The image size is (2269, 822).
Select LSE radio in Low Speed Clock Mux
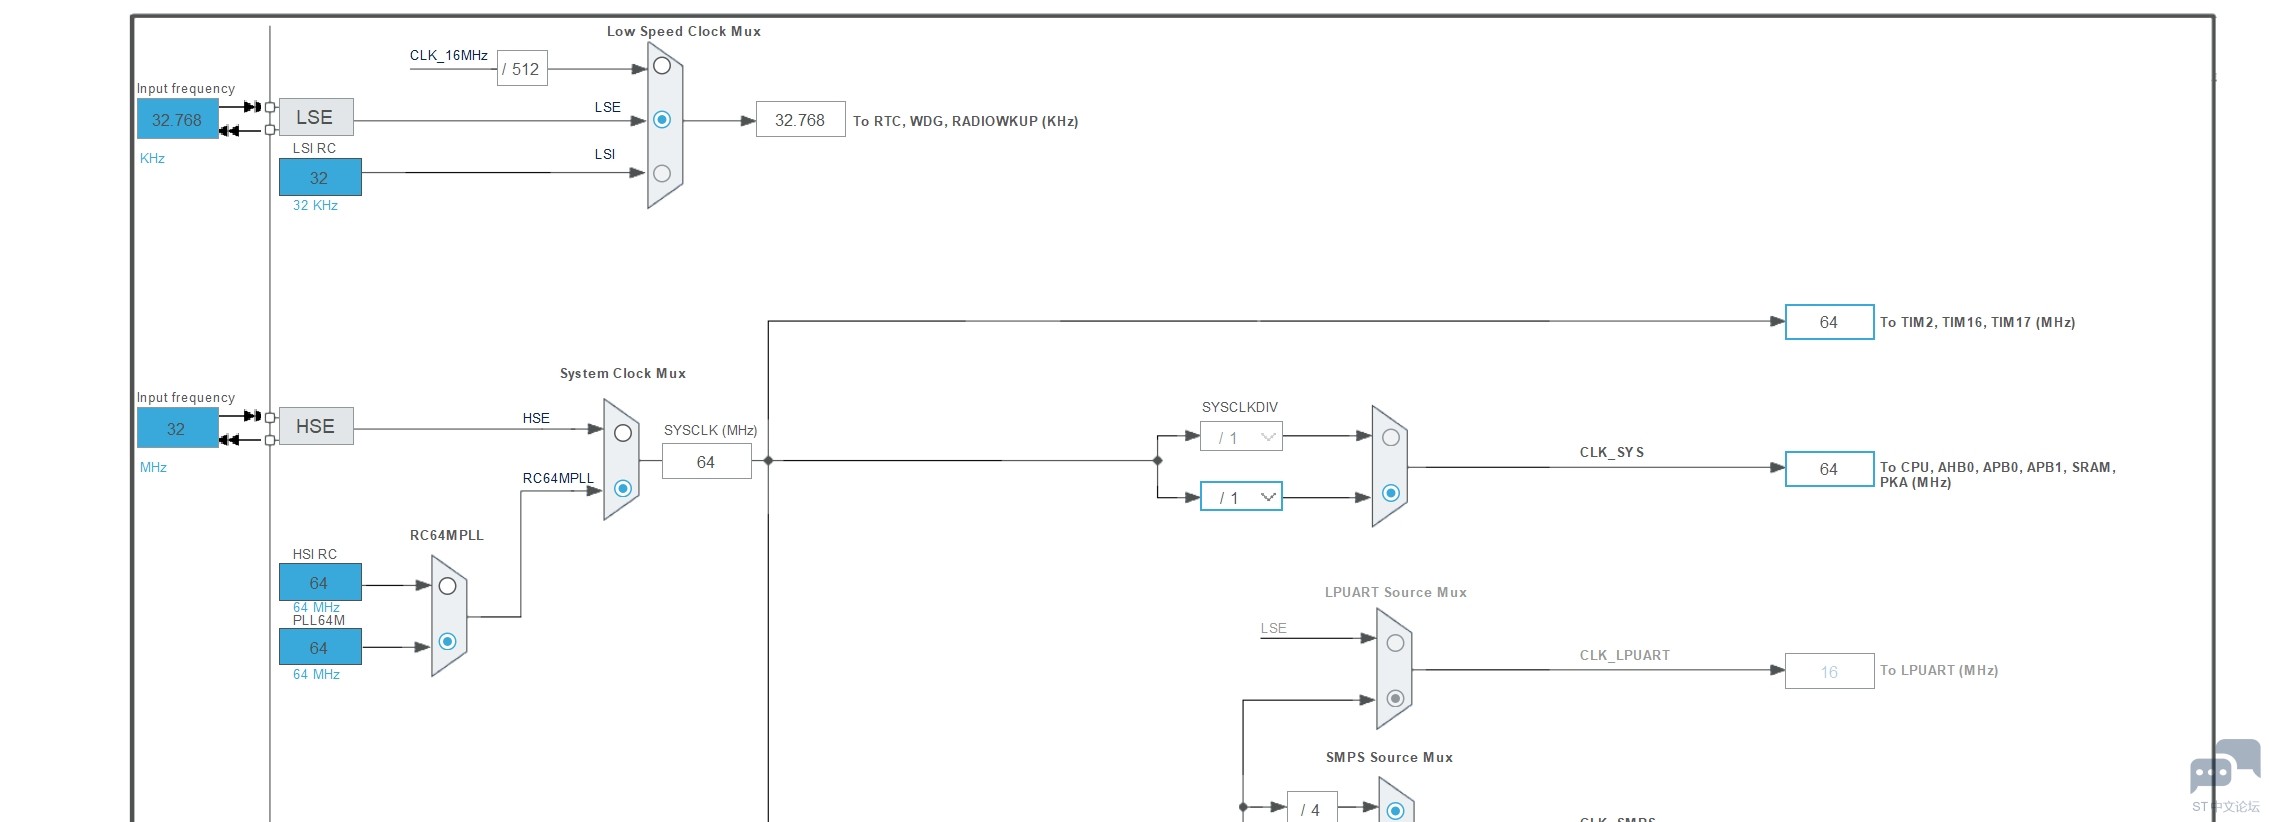662,120
